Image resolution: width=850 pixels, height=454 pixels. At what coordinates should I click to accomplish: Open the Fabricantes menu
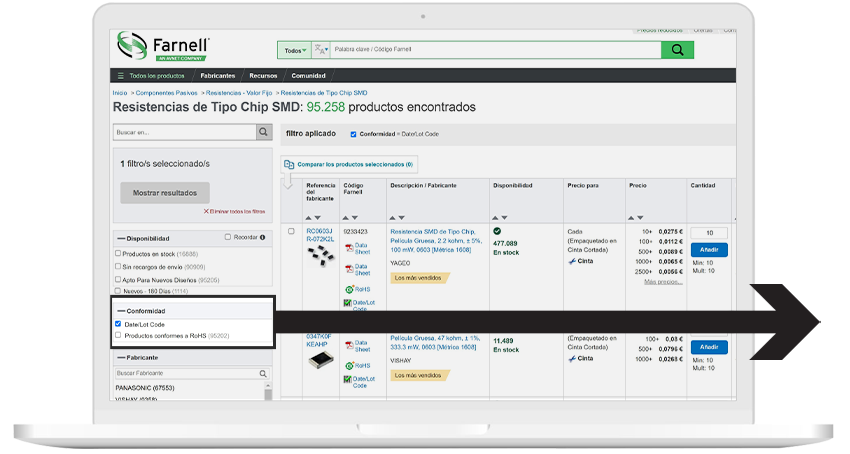click(217, 76)
